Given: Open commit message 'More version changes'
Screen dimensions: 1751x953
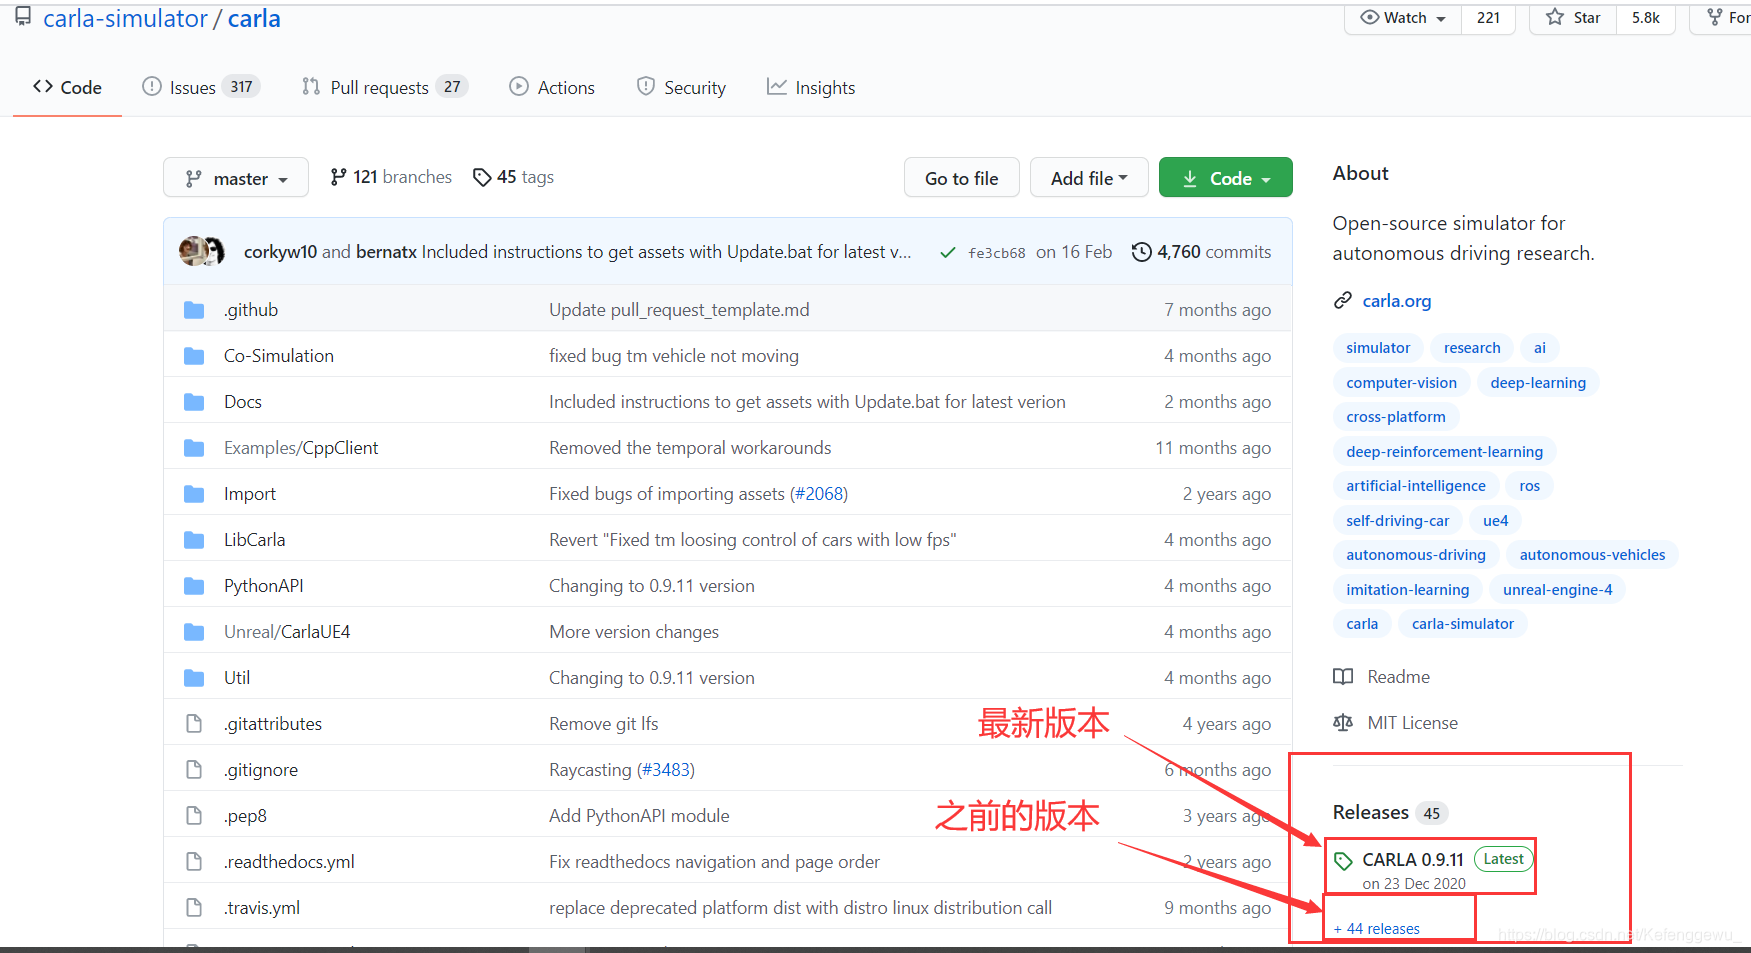Looking at the screenshot, I should [634, 632].
